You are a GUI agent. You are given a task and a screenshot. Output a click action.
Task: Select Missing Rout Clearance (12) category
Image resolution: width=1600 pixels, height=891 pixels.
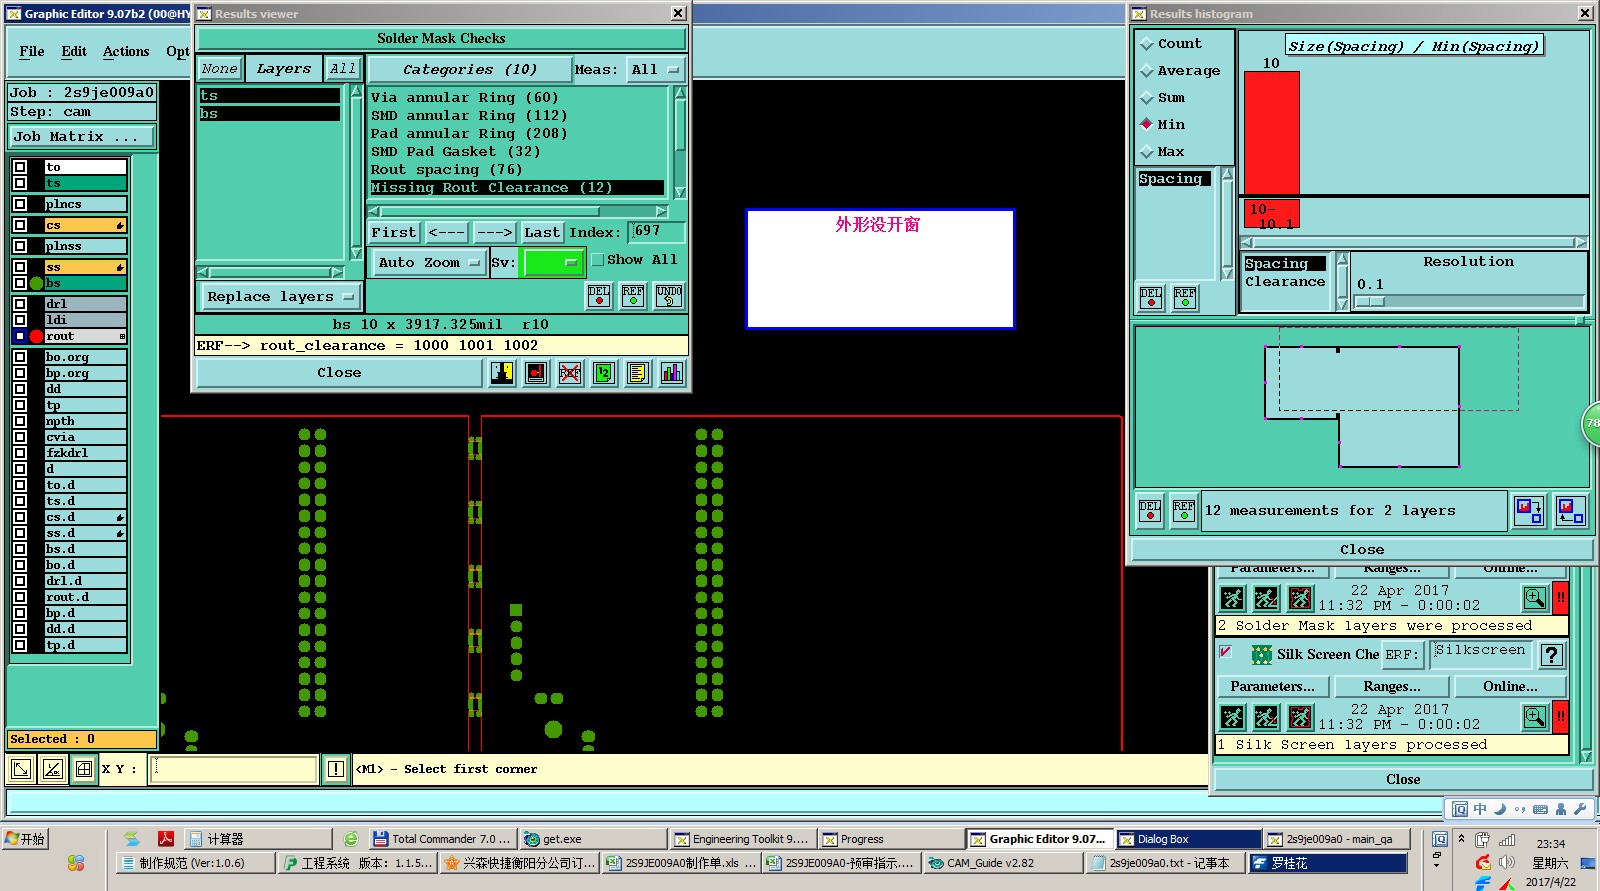click(x=516, y=188)
